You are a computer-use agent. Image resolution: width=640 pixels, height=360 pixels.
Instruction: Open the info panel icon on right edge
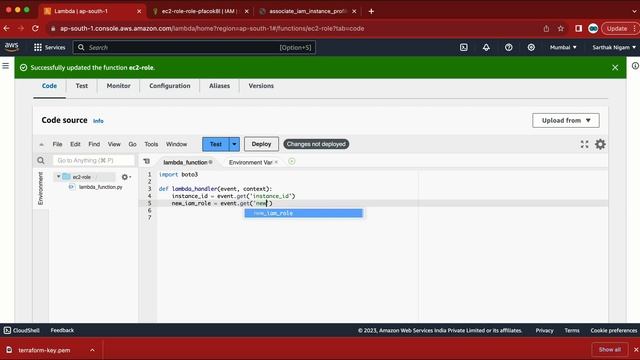coord(635,66)
